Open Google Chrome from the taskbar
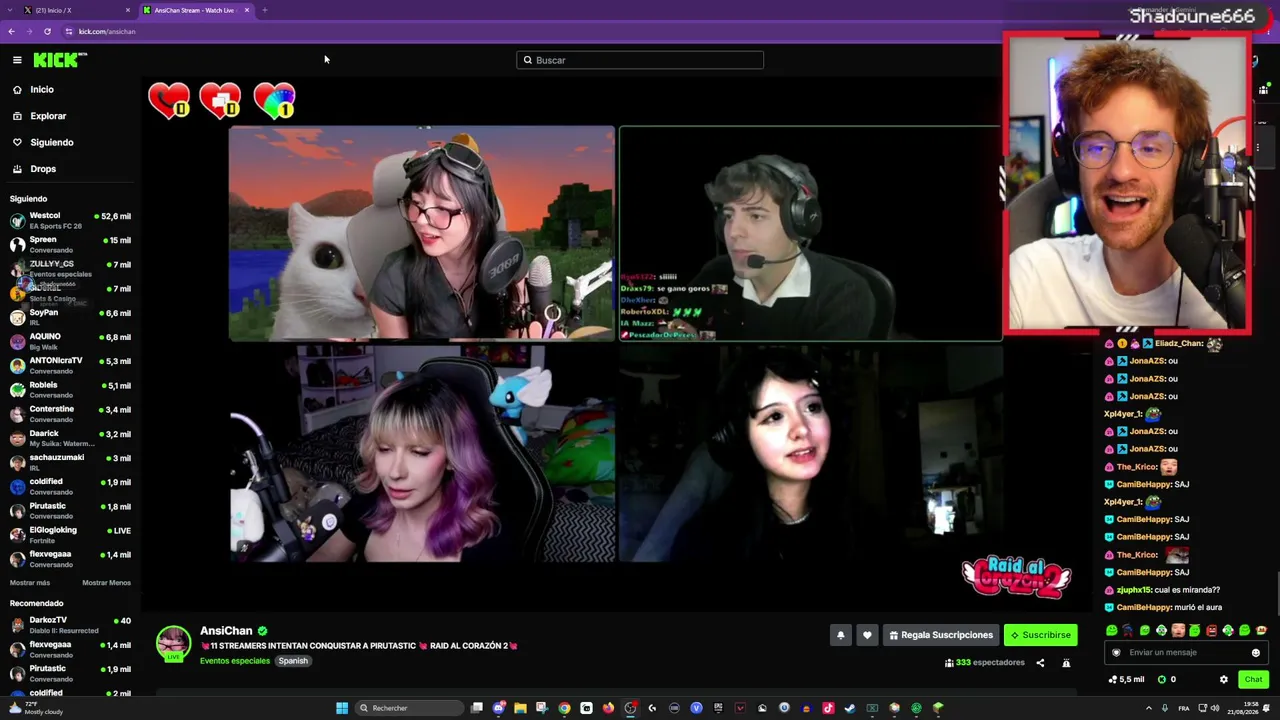 564,708
